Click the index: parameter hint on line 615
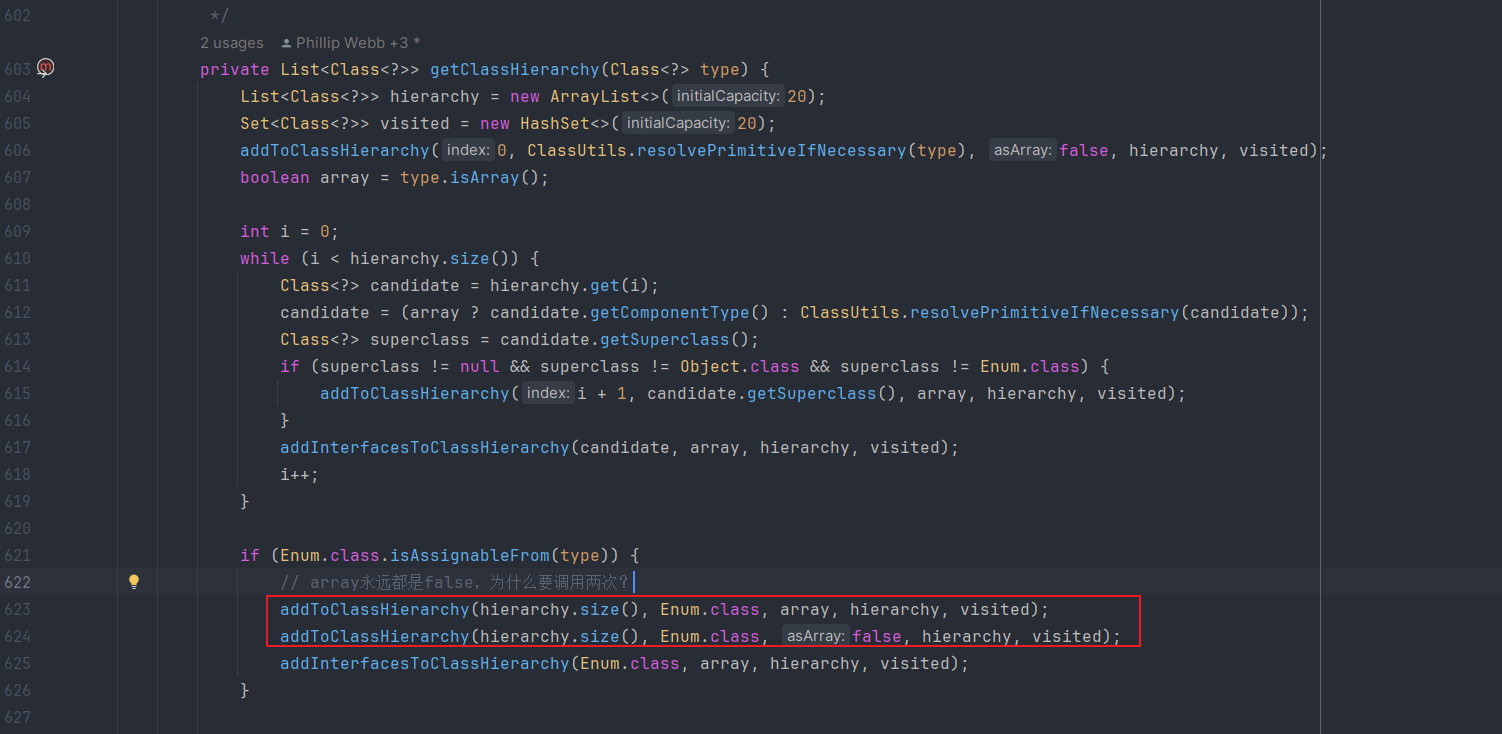Viewport: 1502px width, 734px height. click(x=548, y=393)
